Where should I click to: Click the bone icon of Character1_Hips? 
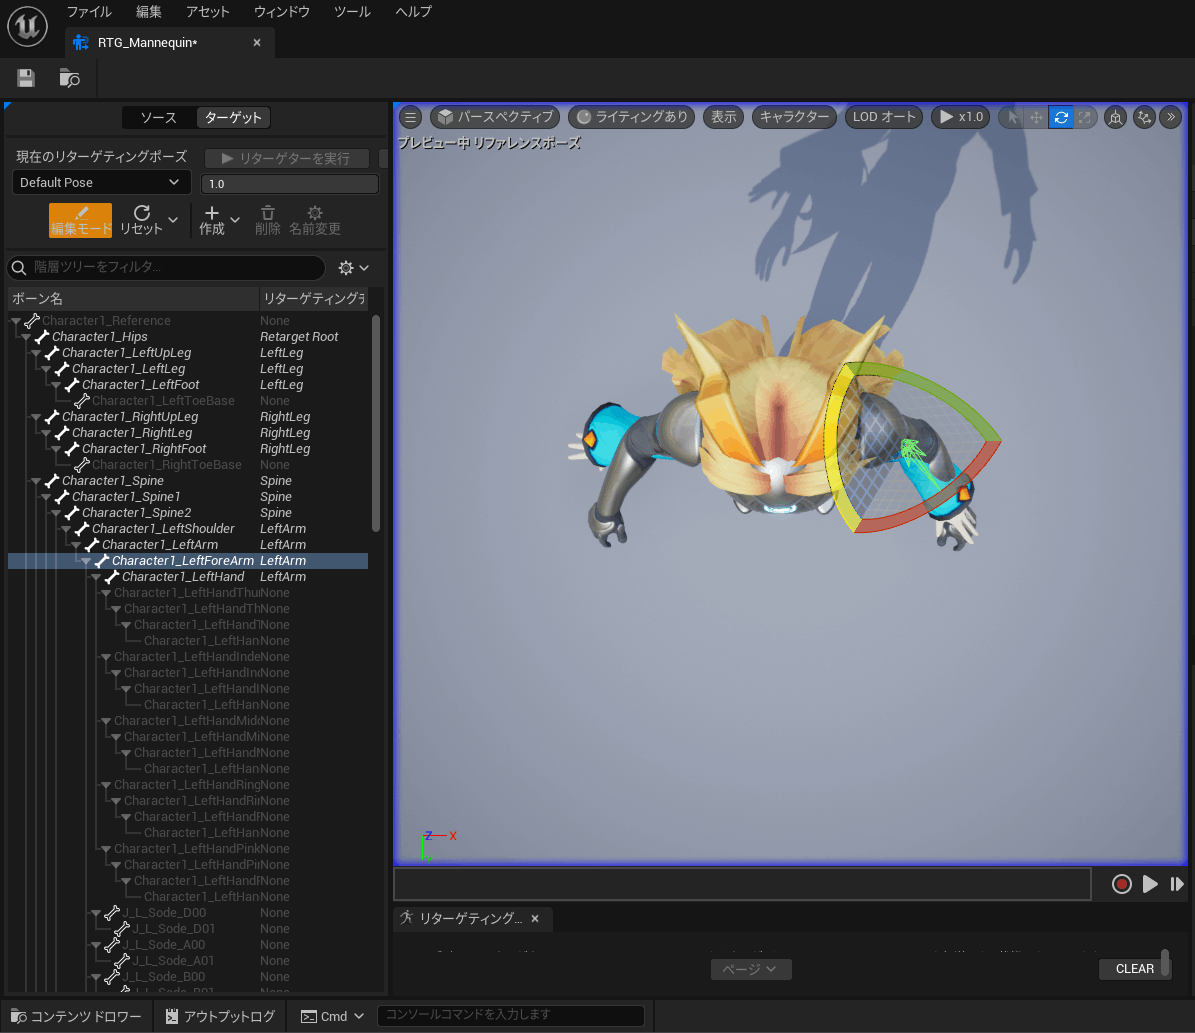(x=42, y=336)
